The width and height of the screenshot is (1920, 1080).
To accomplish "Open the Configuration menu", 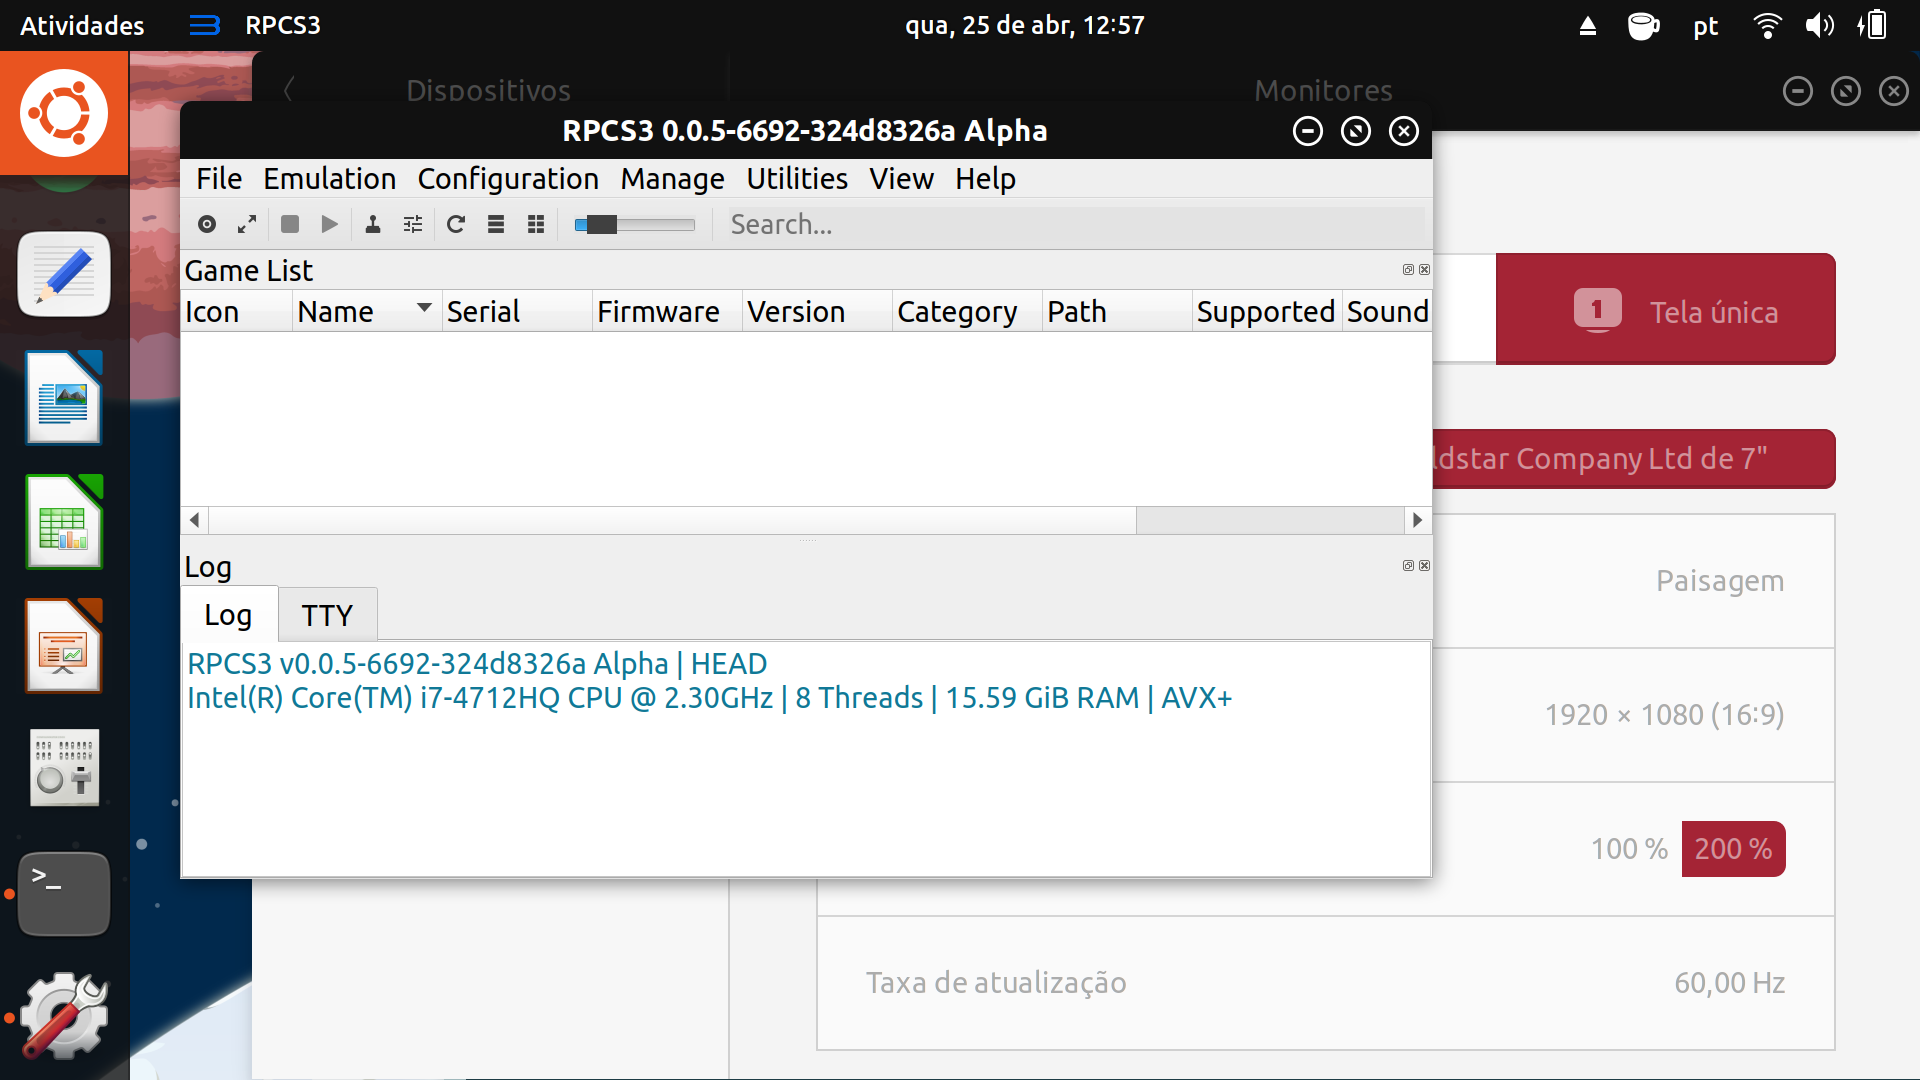I will click(x=508, y=179).
